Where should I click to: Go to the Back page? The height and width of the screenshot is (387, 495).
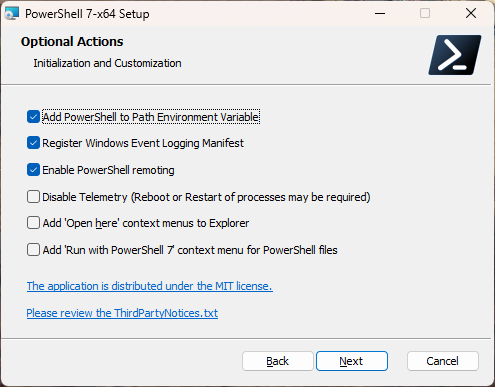[278, 361]
